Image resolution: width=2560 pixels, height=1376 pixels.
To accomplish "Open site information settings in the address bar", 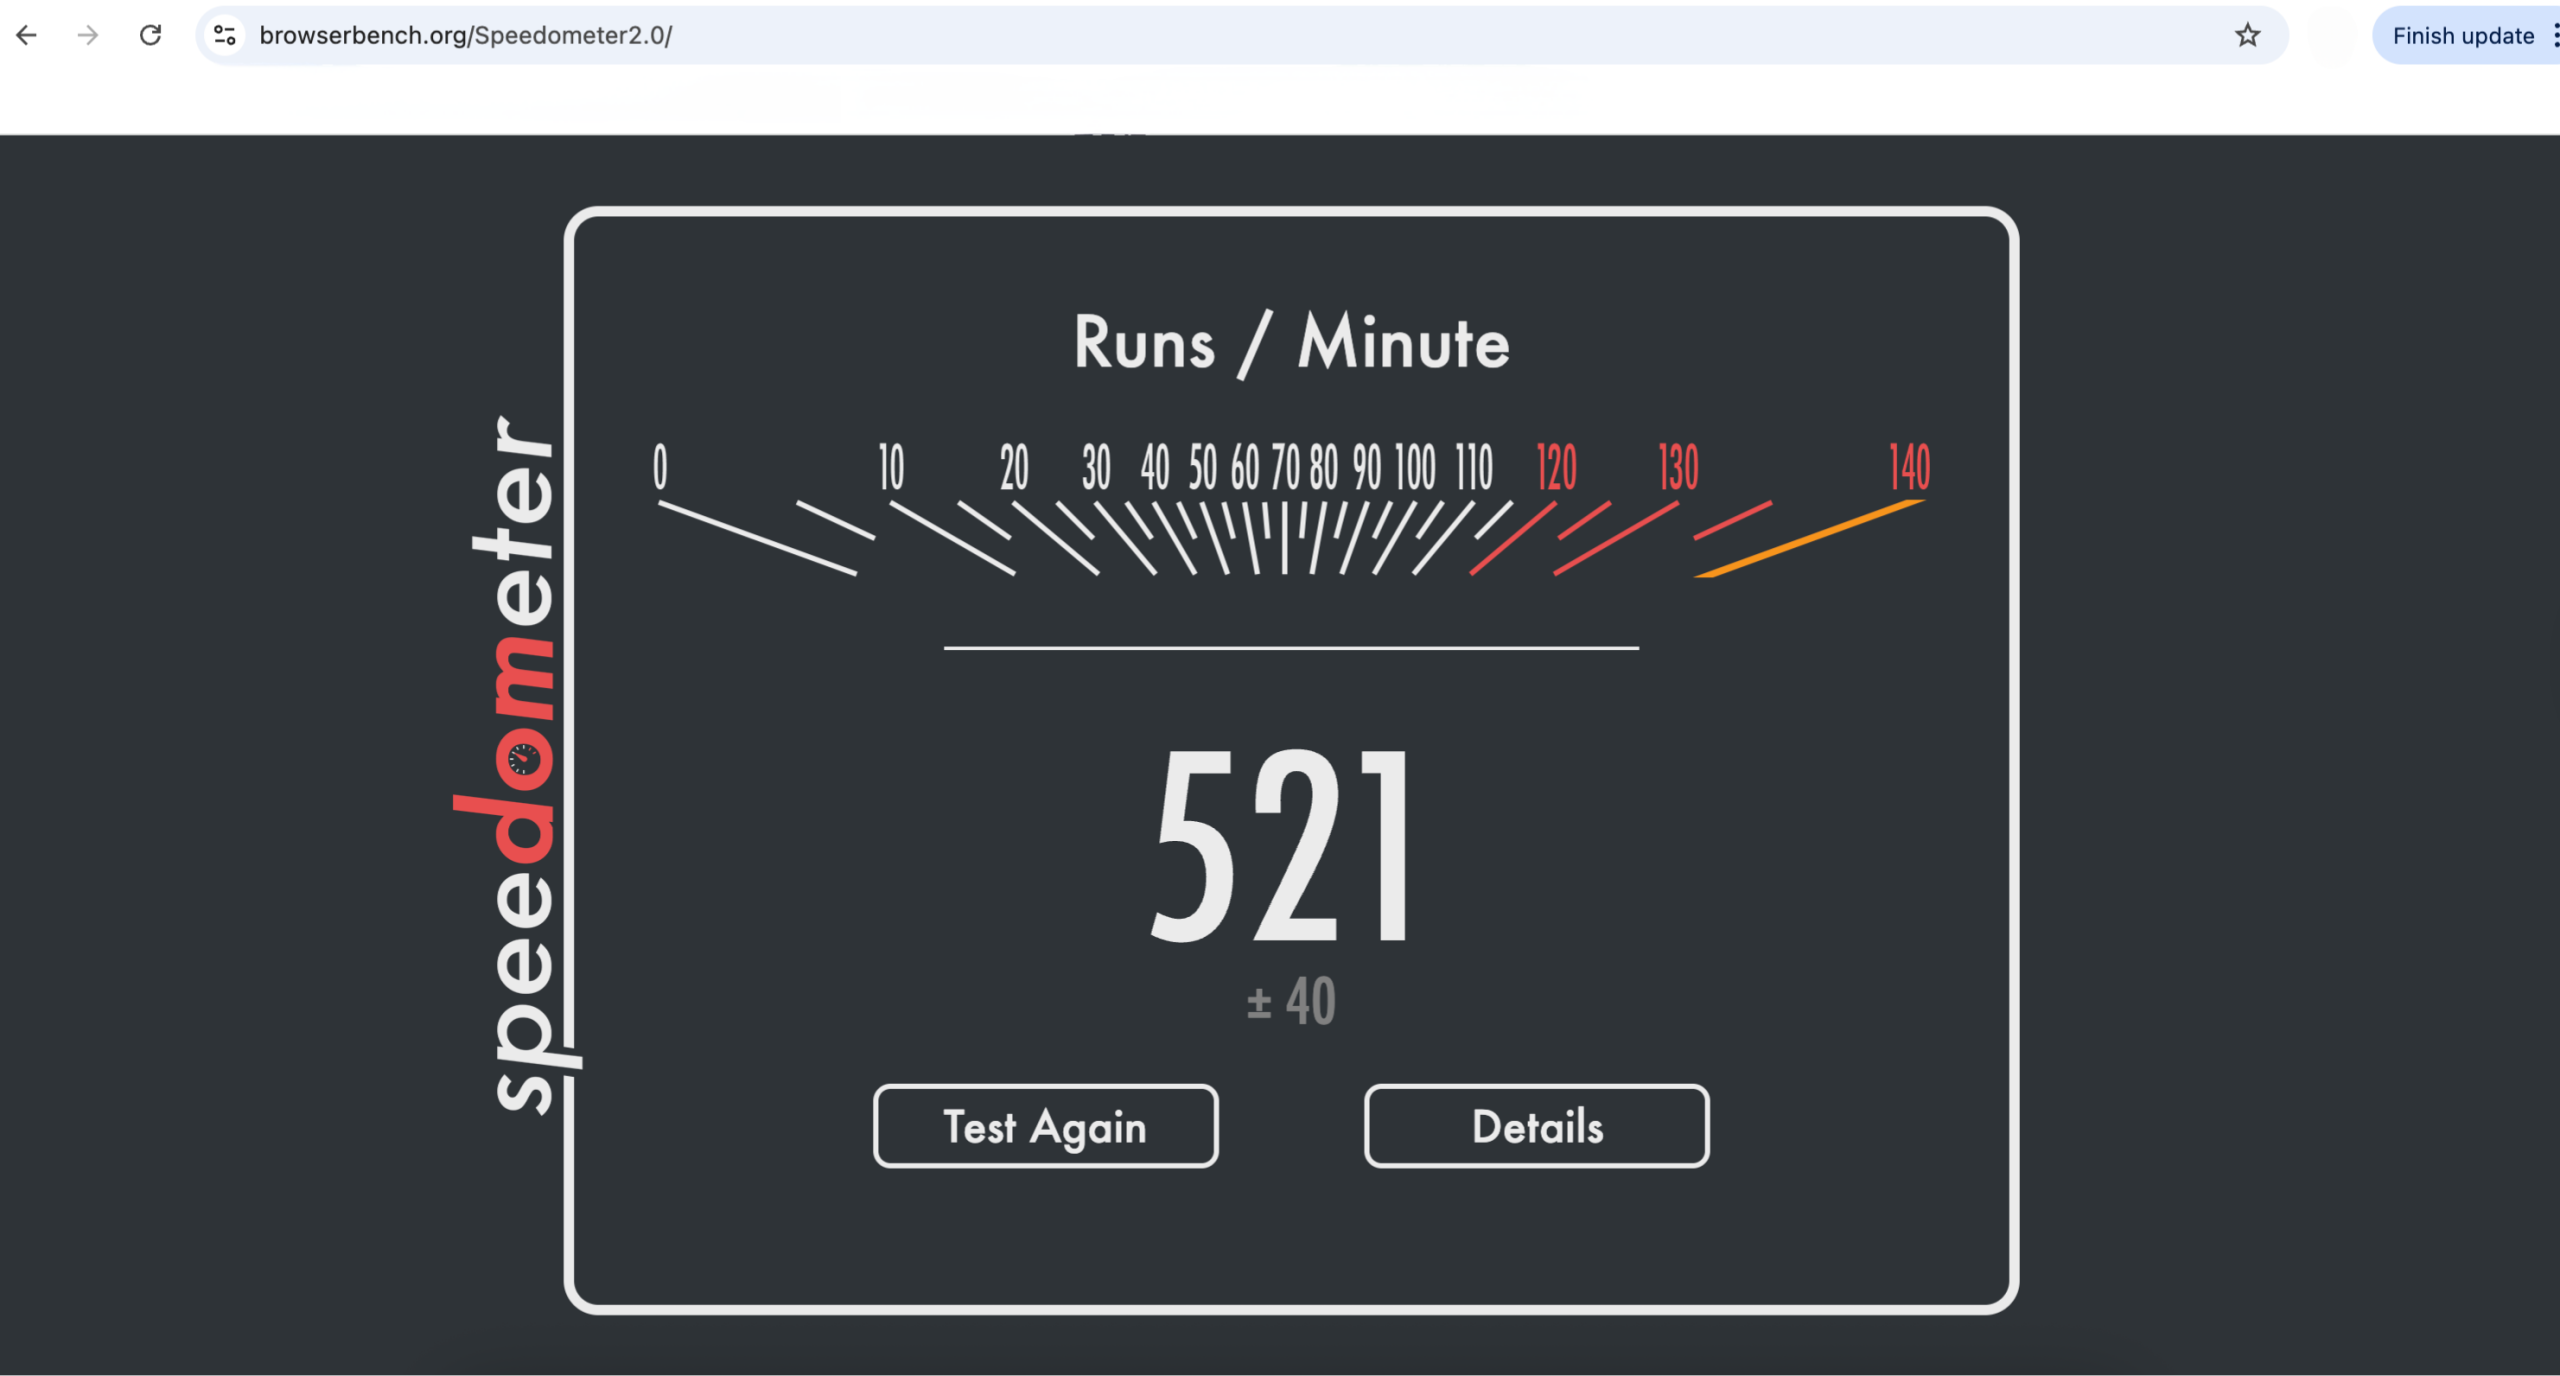I will pyautogui.click(x=224, y=35).
